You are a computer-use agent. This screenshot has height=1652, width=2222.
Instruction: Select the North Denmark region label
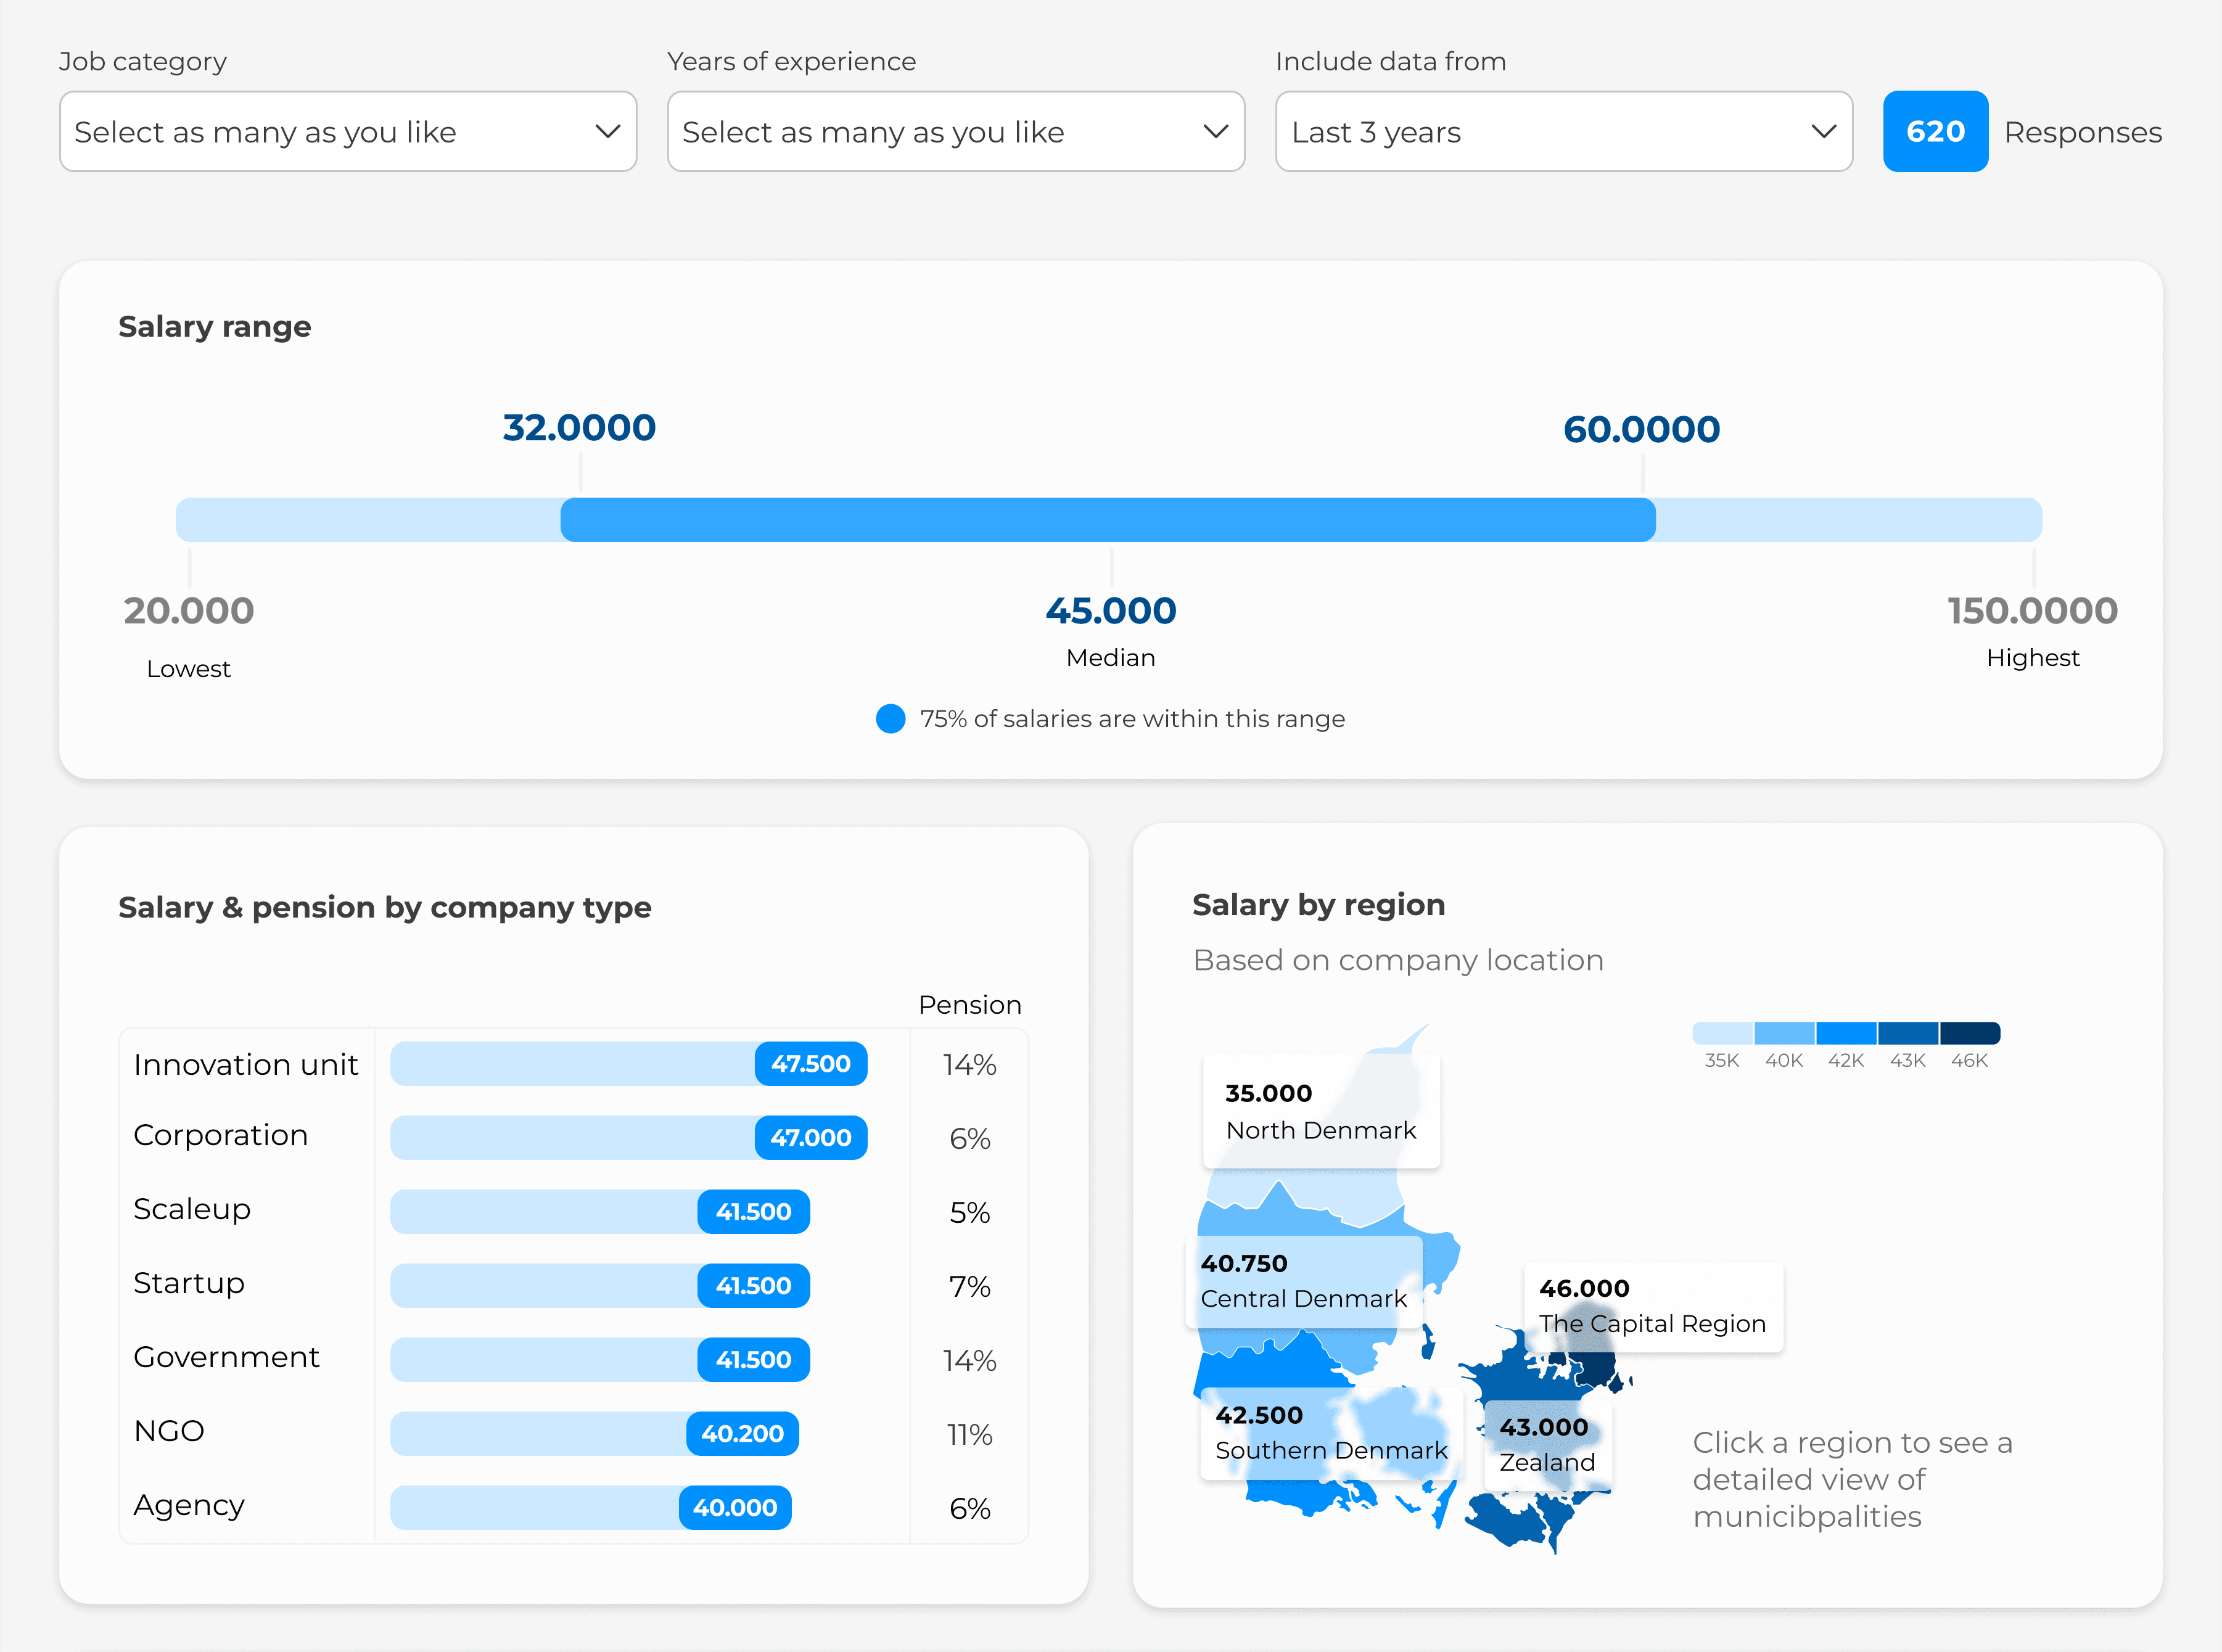tap(1320, 1111)
